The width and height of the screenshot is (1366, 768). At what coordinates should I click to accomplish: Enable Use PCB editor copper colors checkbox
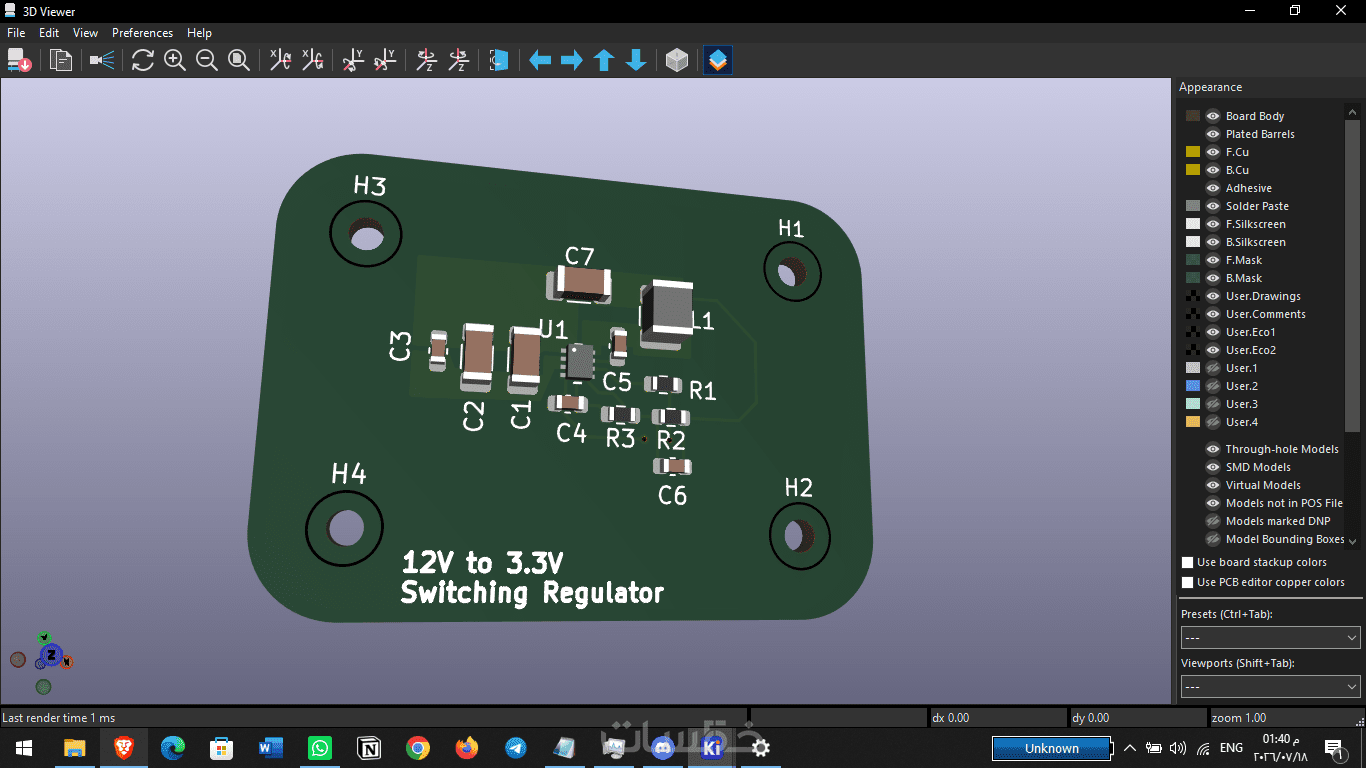point(1188,582)
